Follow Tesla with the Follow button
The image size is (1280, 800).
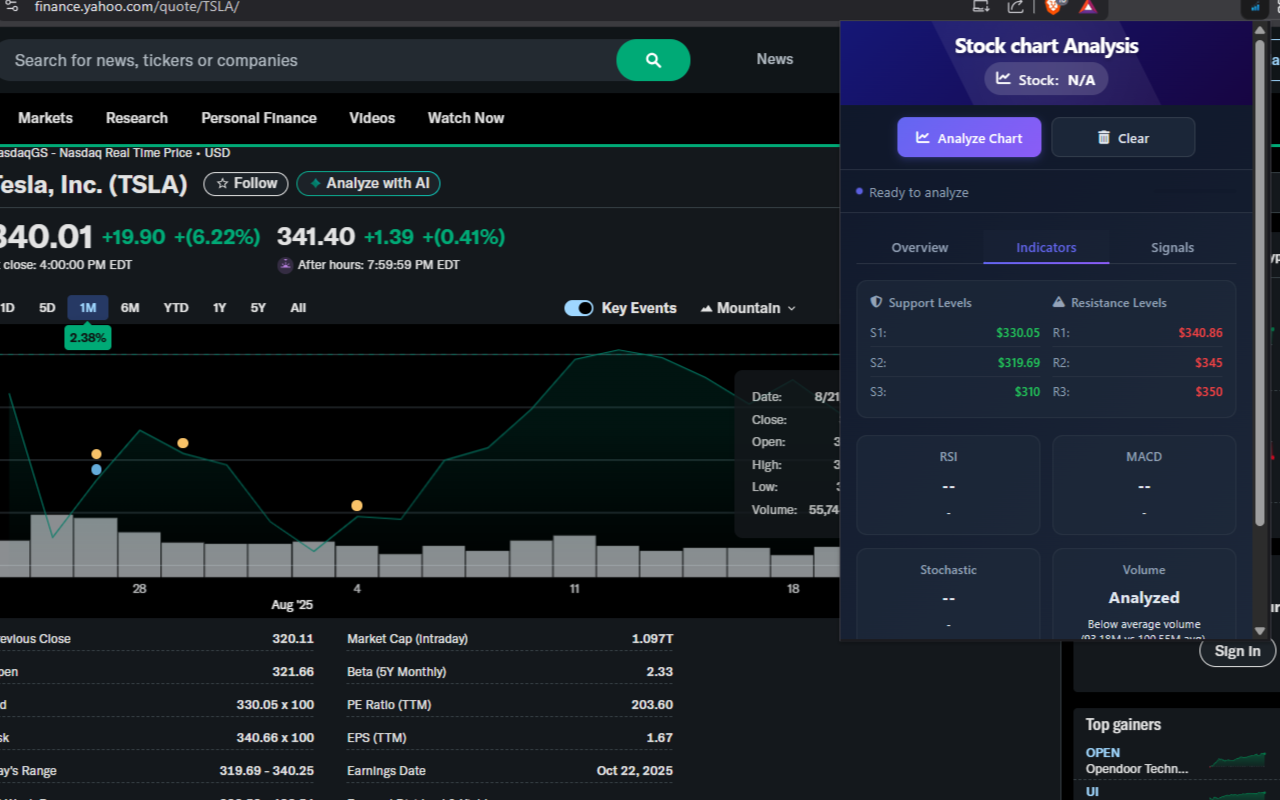(x=246, y=183)
